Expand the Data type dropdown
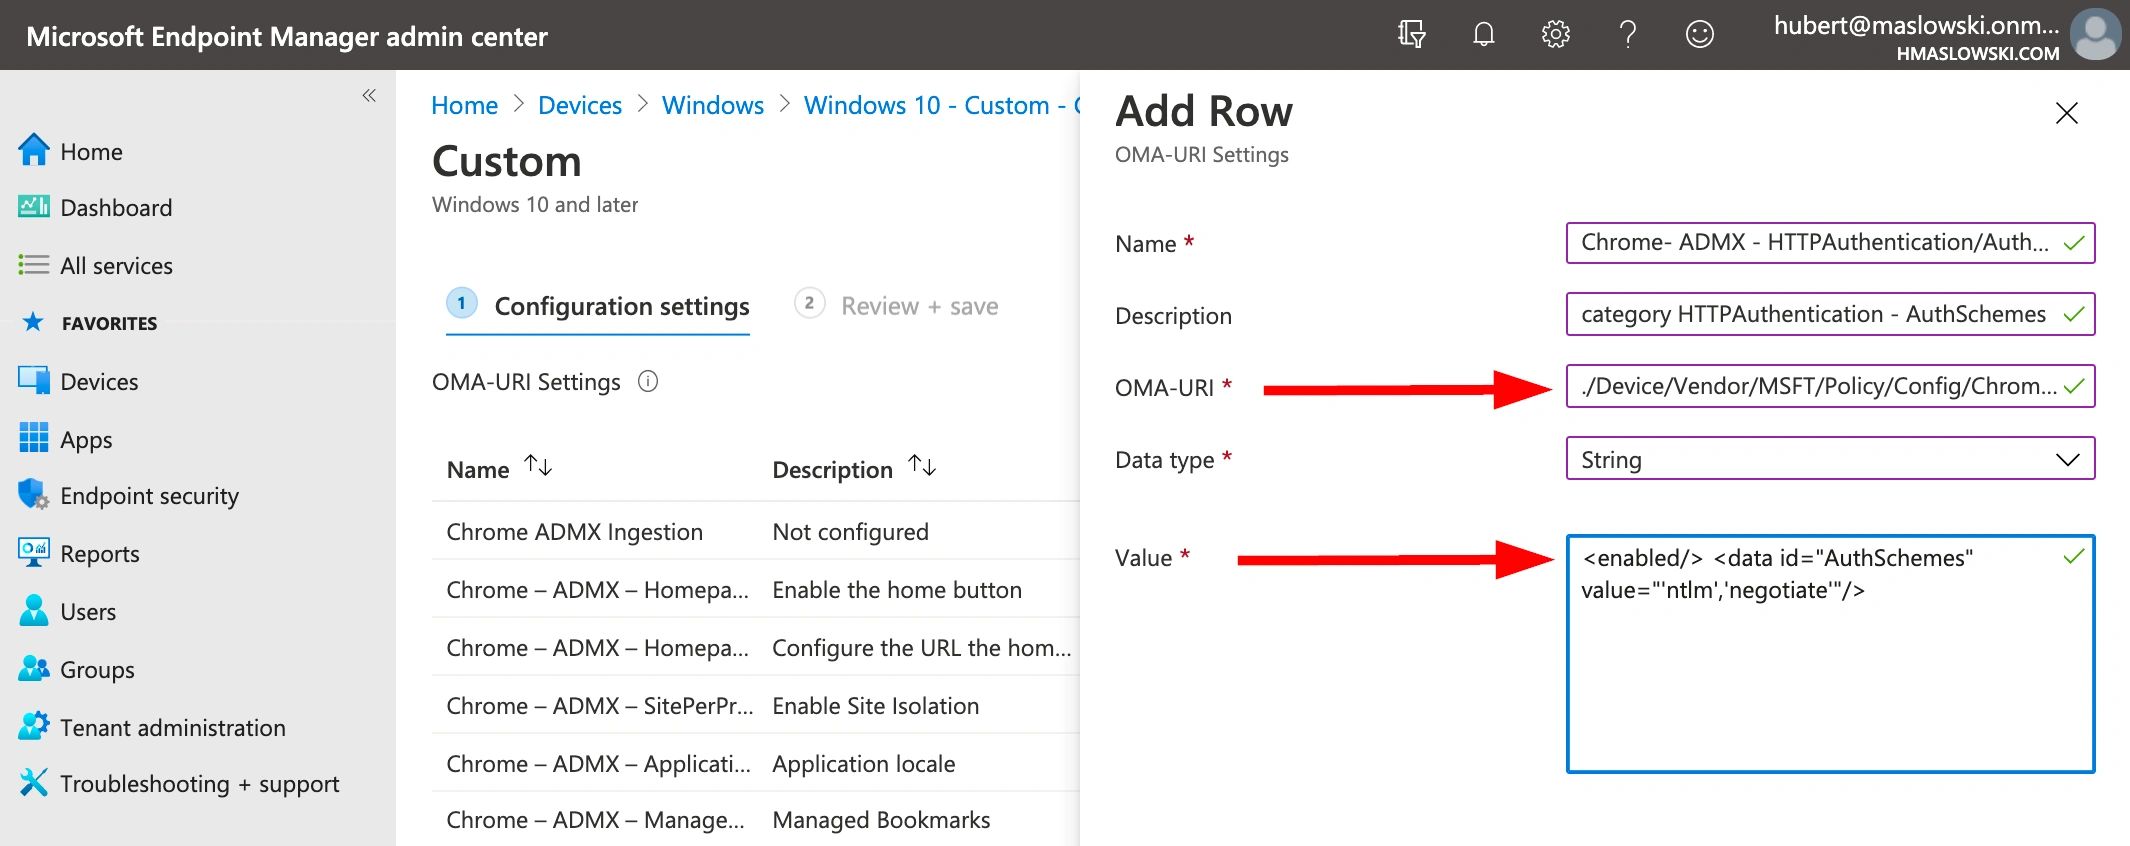The height and width of the screenshot is (846, 2130). pos(1829,459)
